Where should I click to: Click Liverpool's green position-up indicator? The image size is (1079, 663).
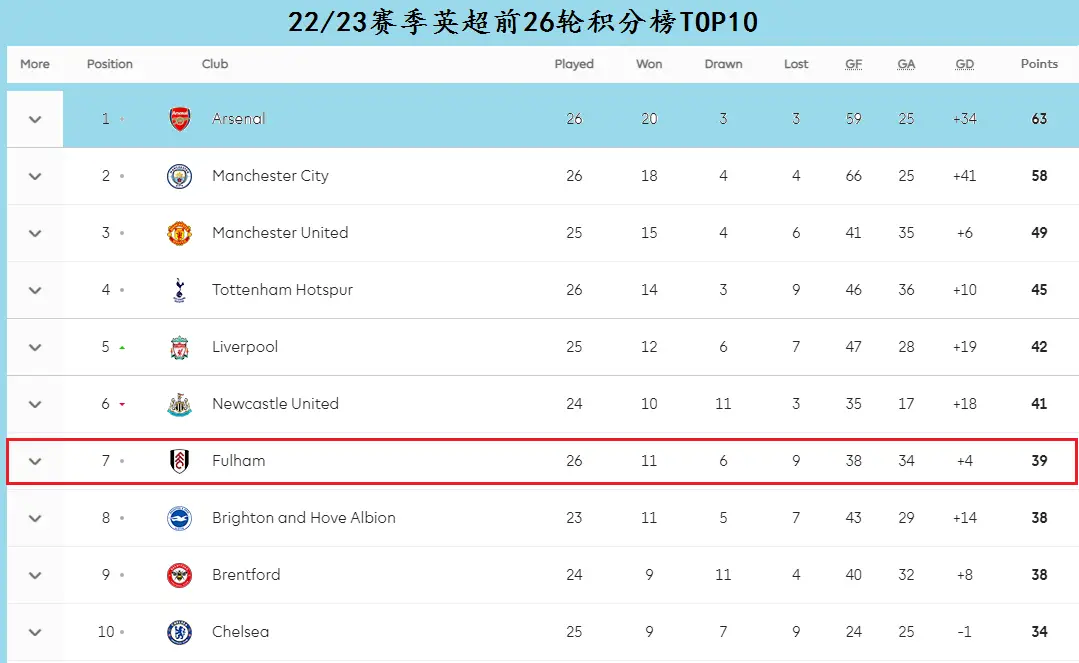[x=122, y=348]
